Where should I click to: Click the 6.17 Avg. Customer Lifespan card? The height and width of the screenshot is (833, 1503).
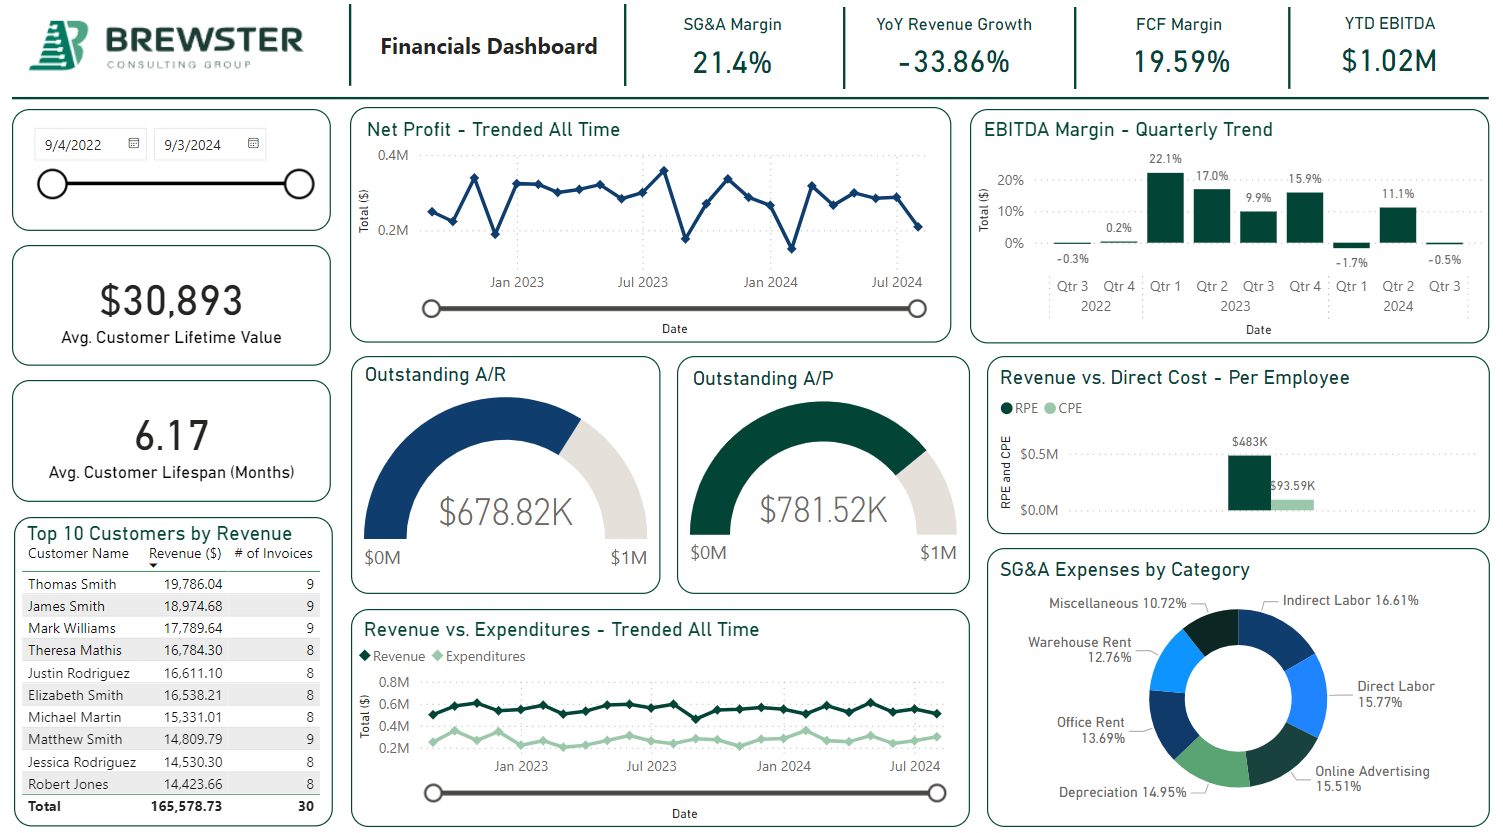(171, 441)
